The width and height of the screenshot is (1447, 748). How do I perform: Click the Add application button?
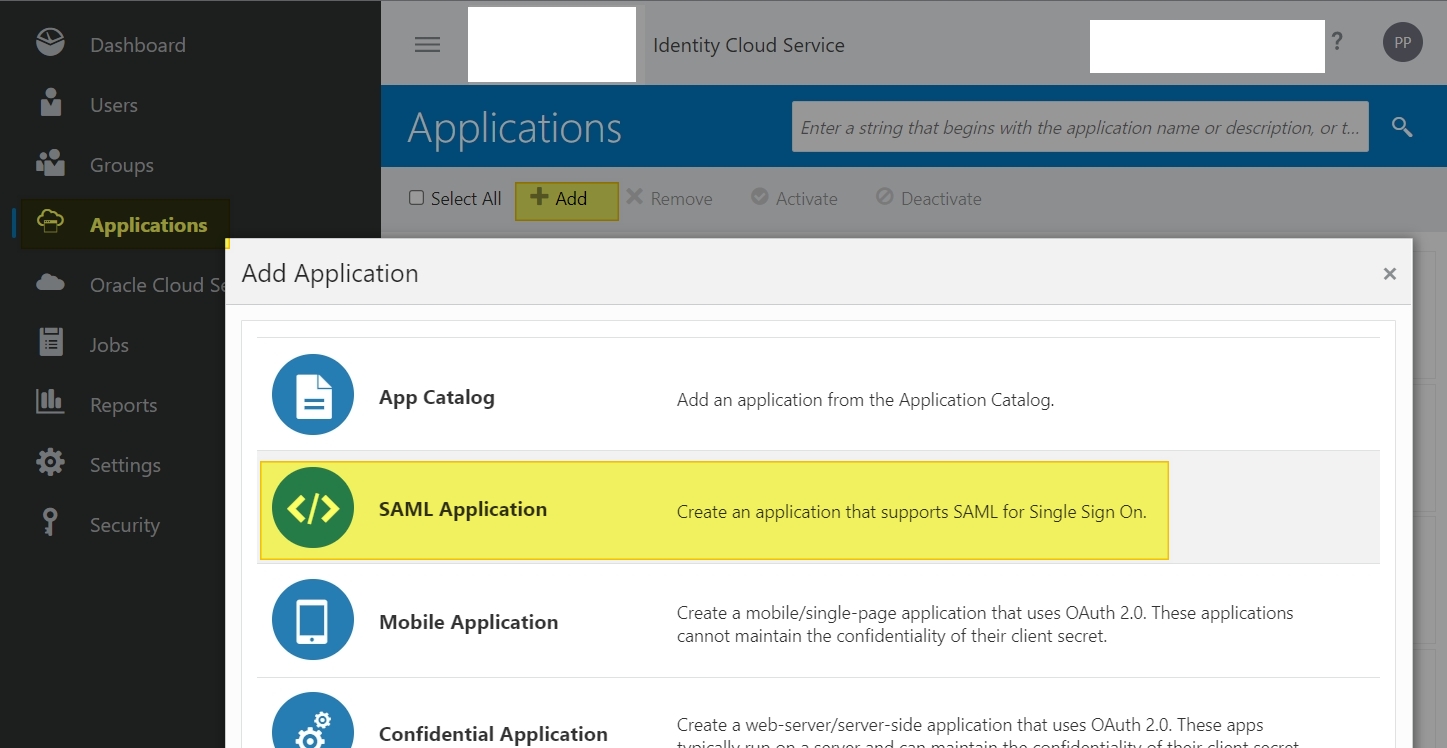click(x=566, y=199)
